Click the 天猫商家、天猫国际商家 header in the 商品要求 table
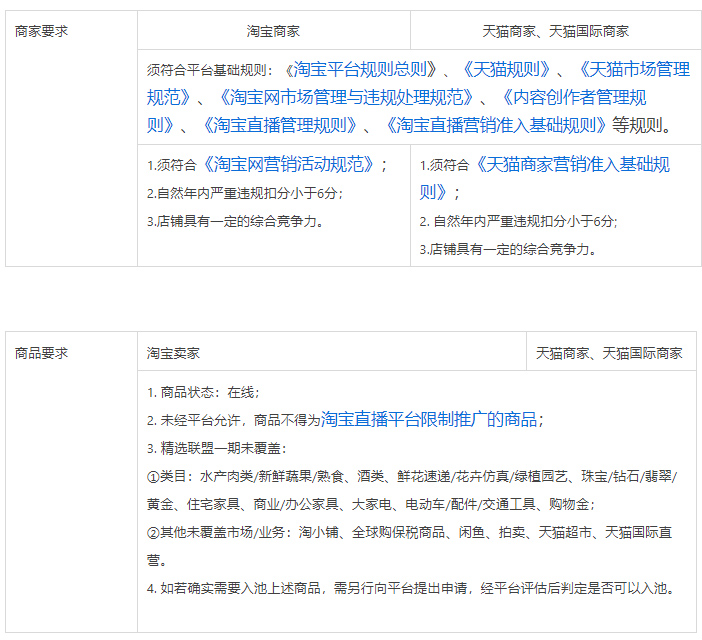This screenshot has width=702, height=640. tap(609, 353)
